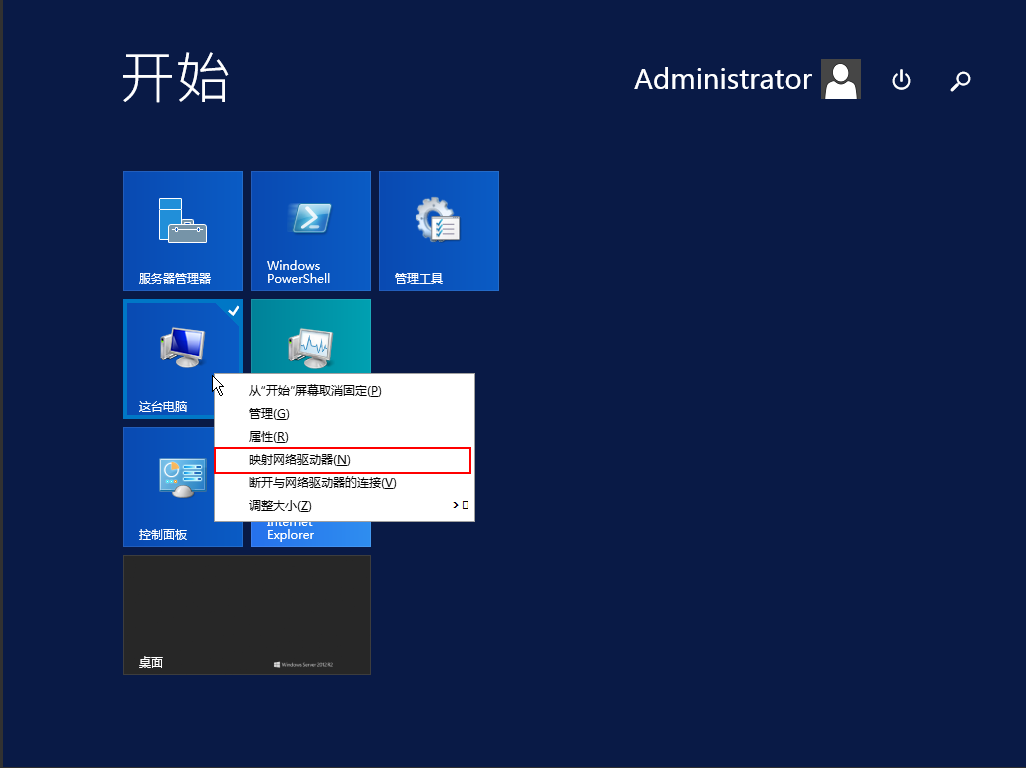Uncheck the selection checkmark on 这台电脑 tile
Image resolution: width=1026 pixels, height=768 pixels.
(x=233, y=311)
